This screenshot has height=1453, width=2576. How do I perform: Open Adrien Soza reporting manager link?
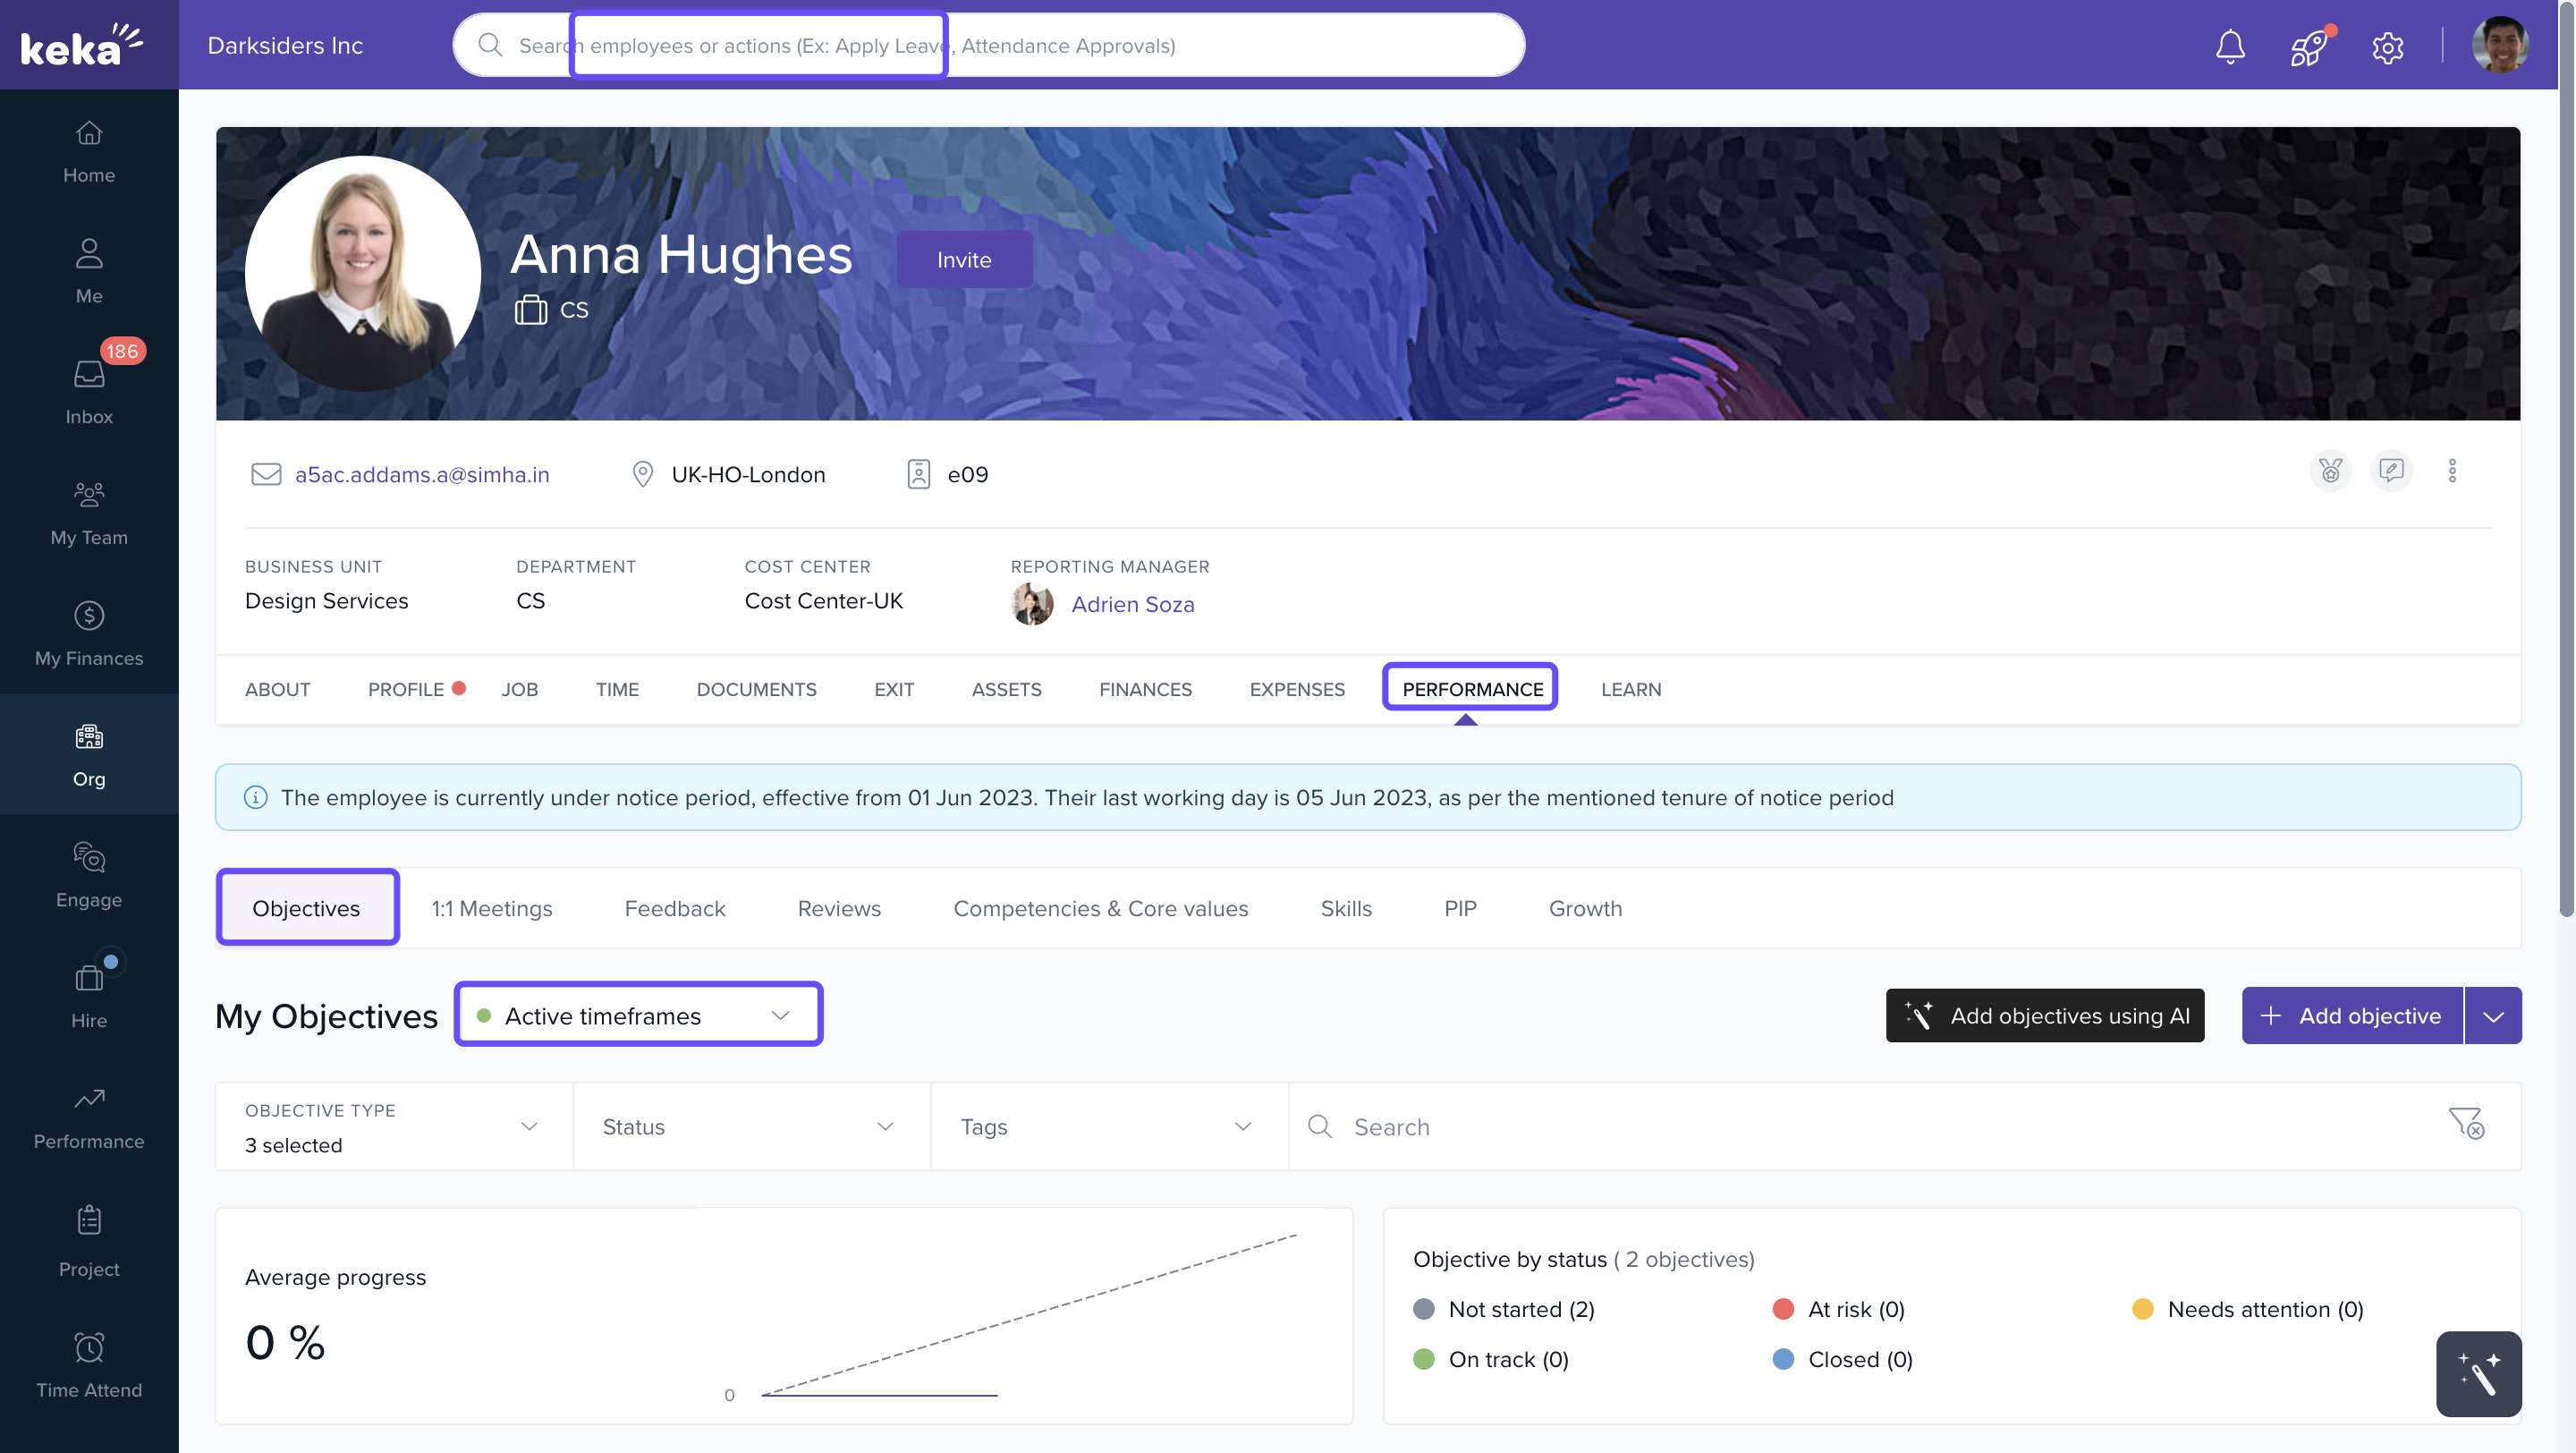point(1132,604)
